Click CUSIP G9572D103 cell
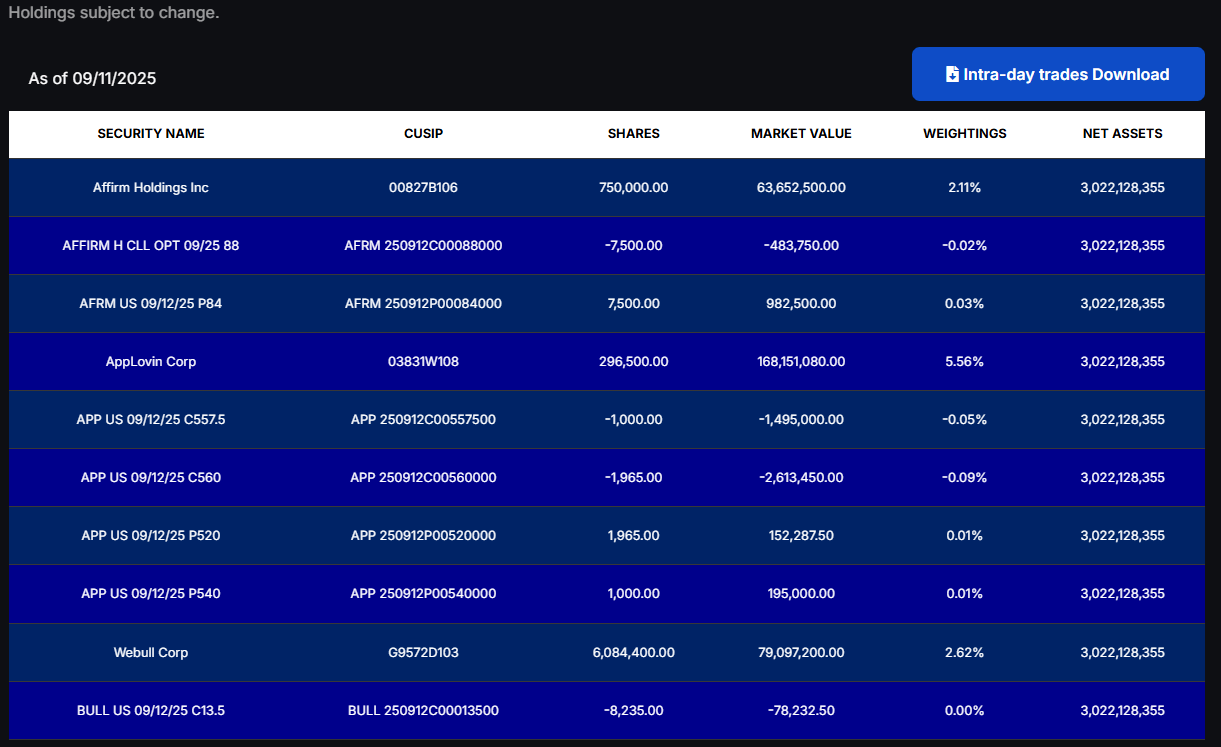 point(423,652)
